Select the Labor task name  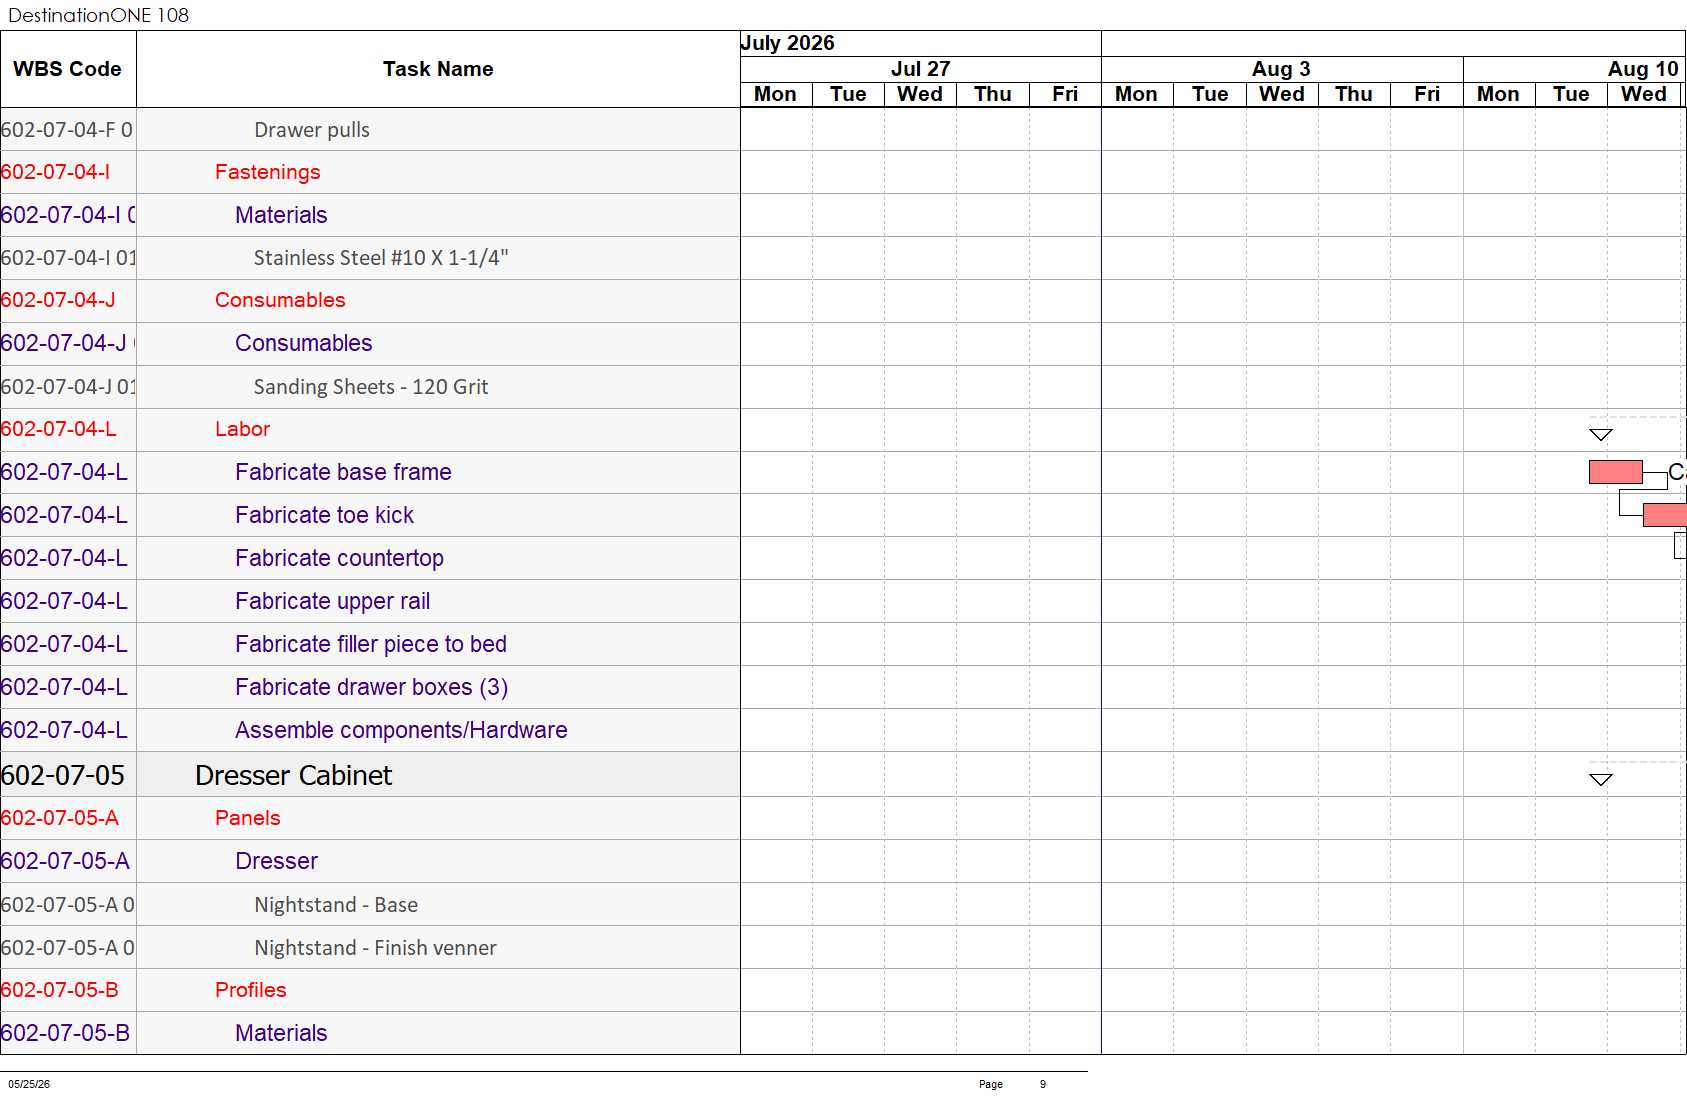(242, 429)
